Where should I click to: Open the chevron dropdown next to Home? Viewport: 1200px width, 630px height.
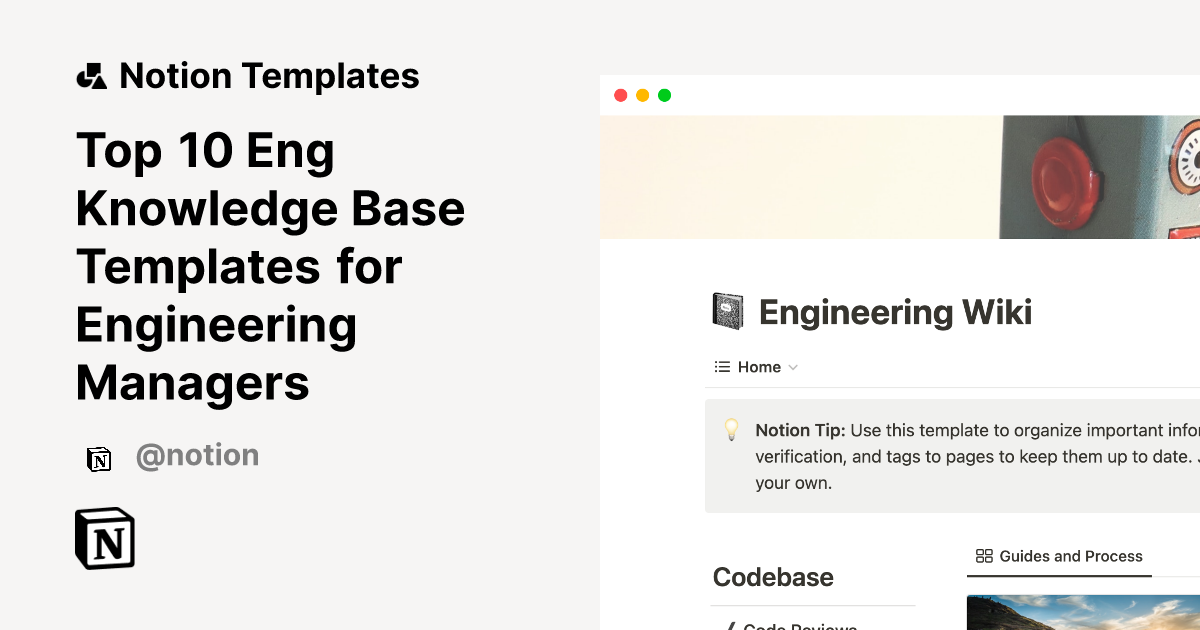pyautogui.click(x=794, y=367)
